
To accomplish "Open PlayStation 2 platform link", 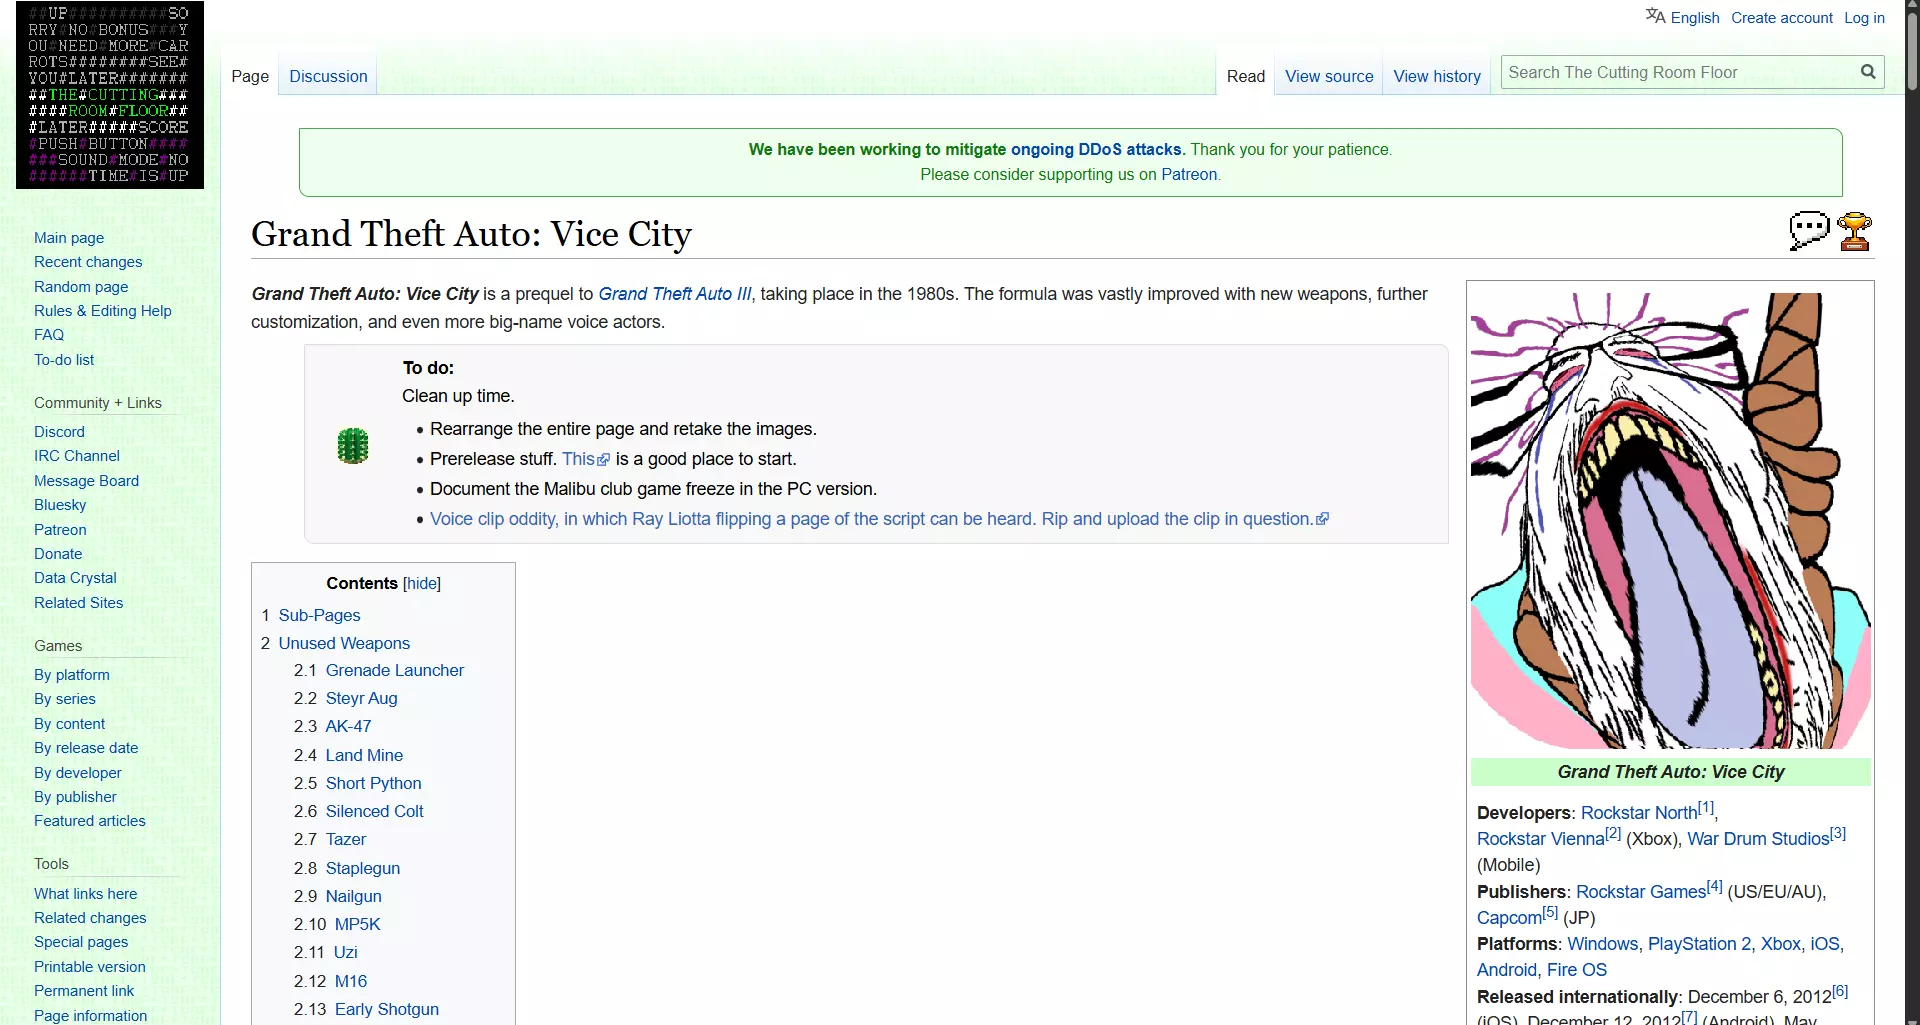I will 1699,944.
